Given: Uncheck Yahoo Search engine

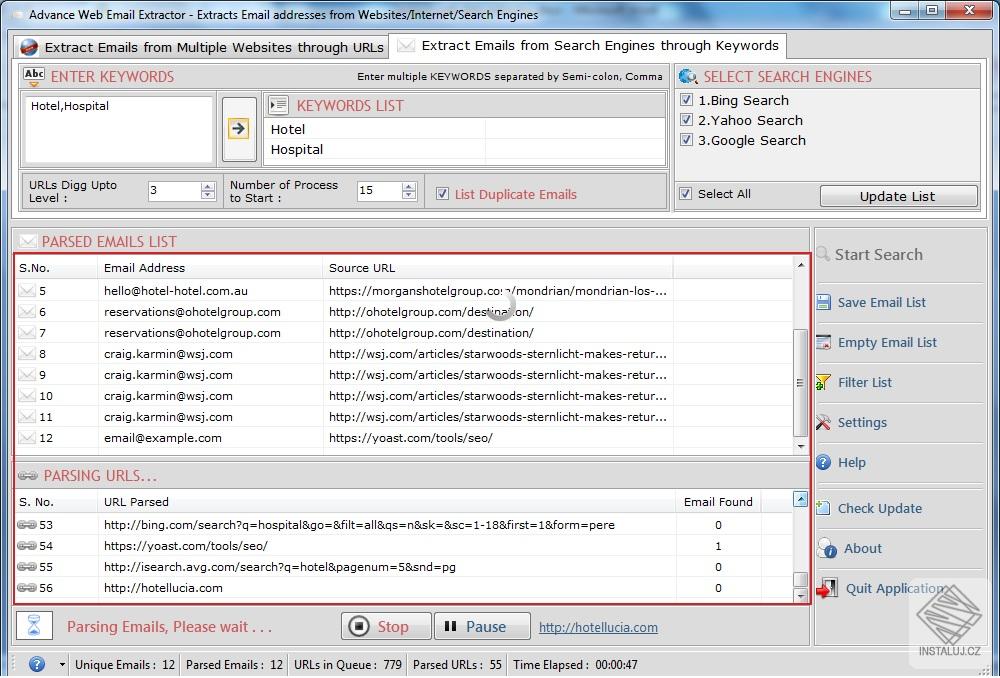Looking at the screenshot, I should (685, 120).
